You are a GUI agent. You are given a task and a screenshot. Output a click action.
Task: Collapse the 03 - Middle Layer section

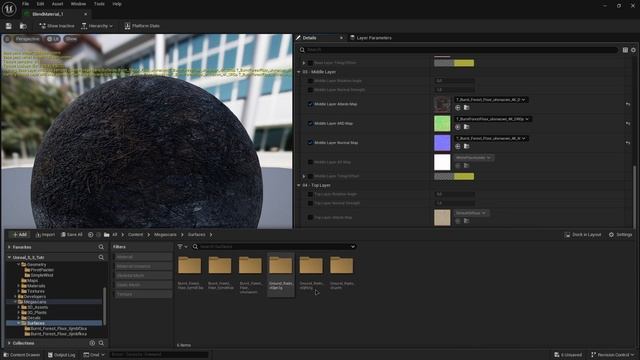(x=299, y=72)
